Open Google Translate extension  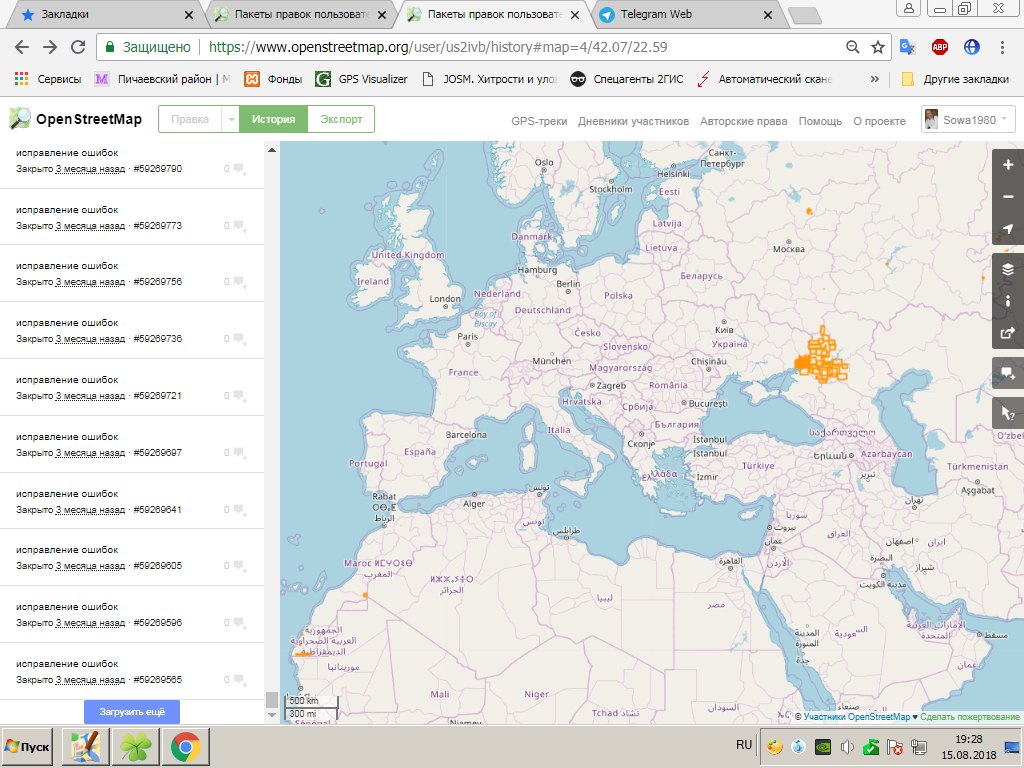click(x=907, y=47)
